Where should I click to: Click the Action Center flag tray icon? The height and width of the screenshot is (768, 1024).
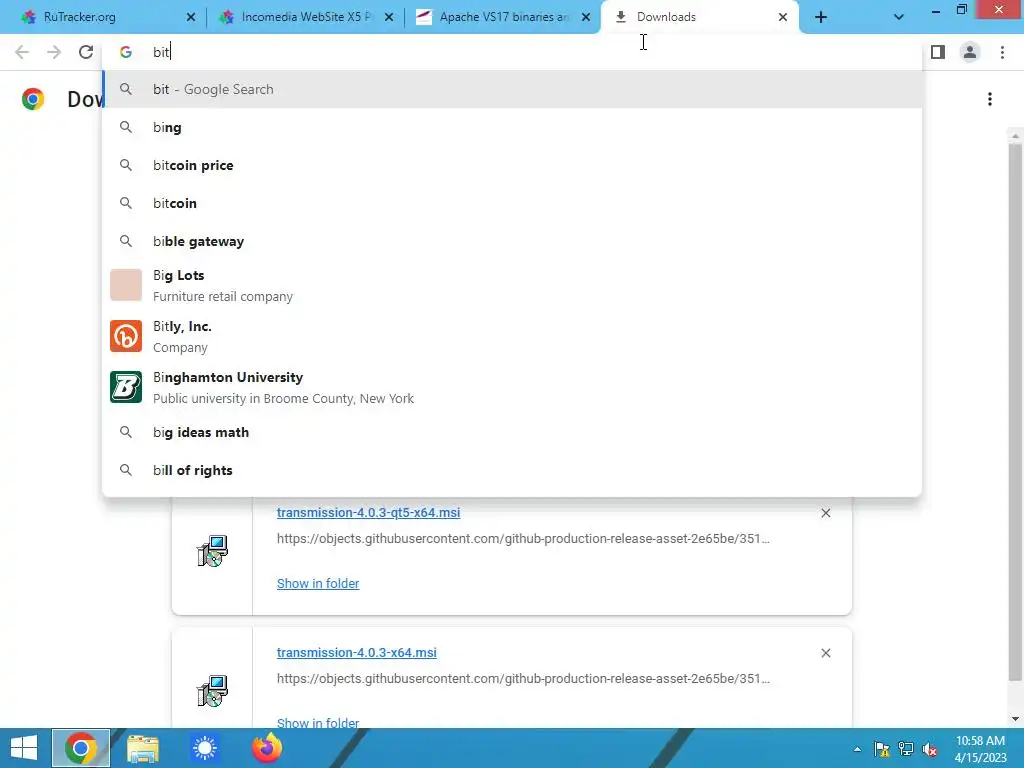[882, 749]
